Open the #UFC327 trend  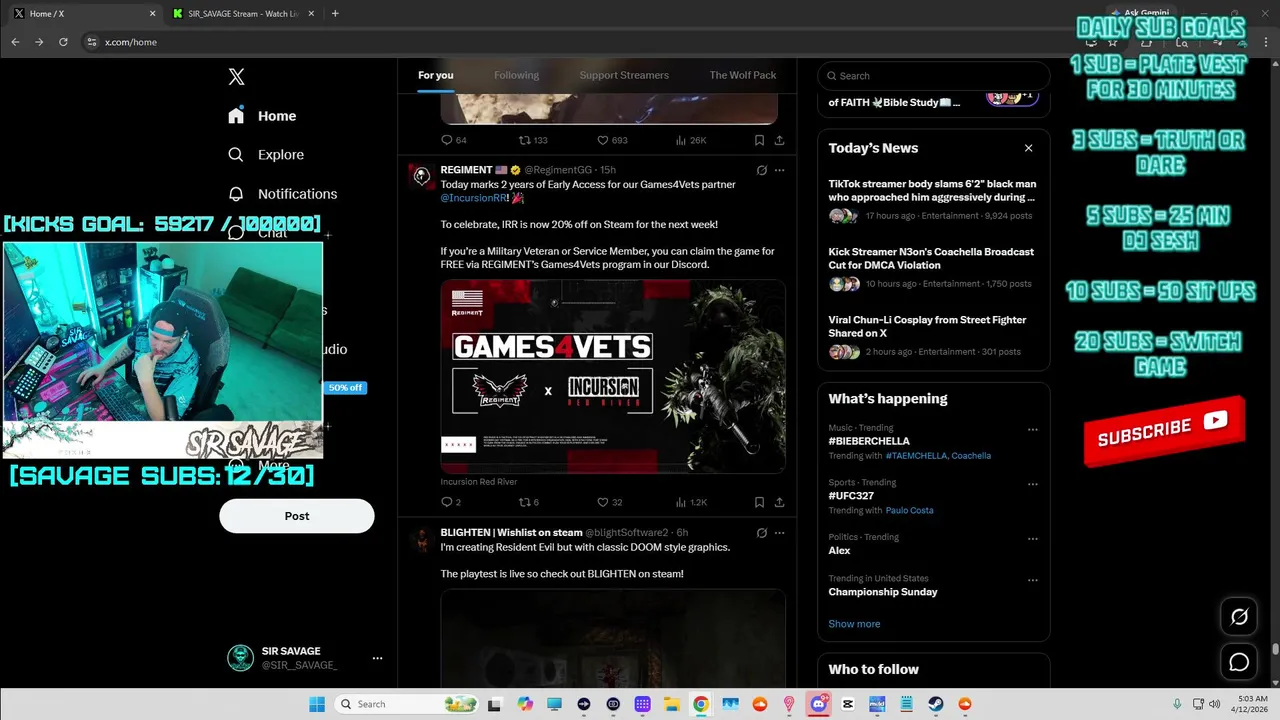tap(850, 496)
